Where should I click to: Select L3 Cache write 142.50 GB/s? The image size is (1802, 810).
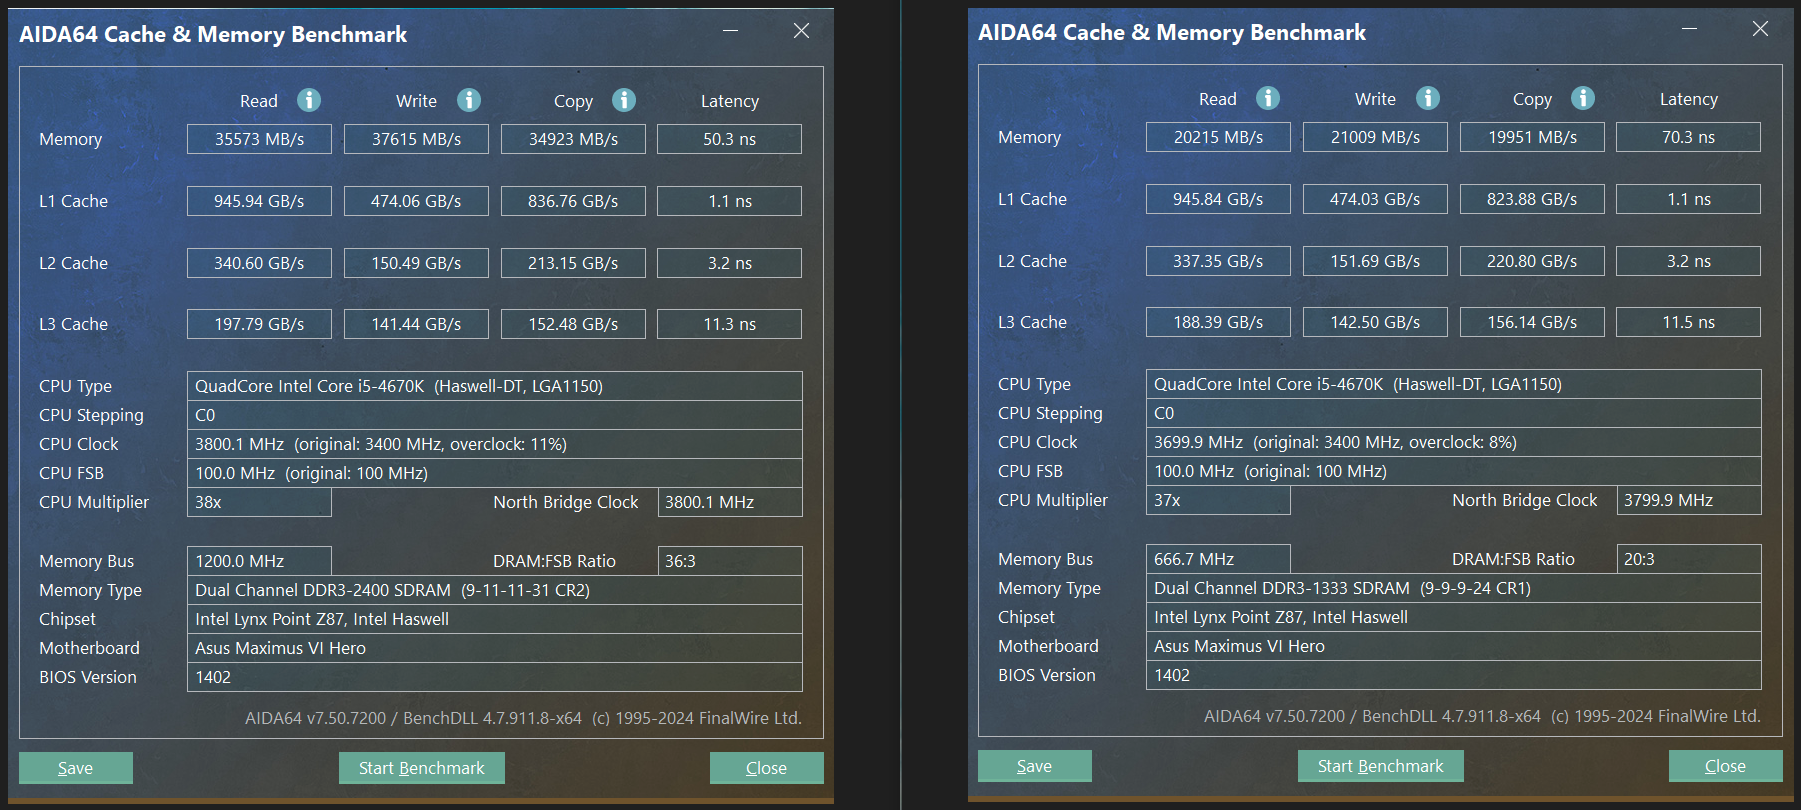[1375, 322]
